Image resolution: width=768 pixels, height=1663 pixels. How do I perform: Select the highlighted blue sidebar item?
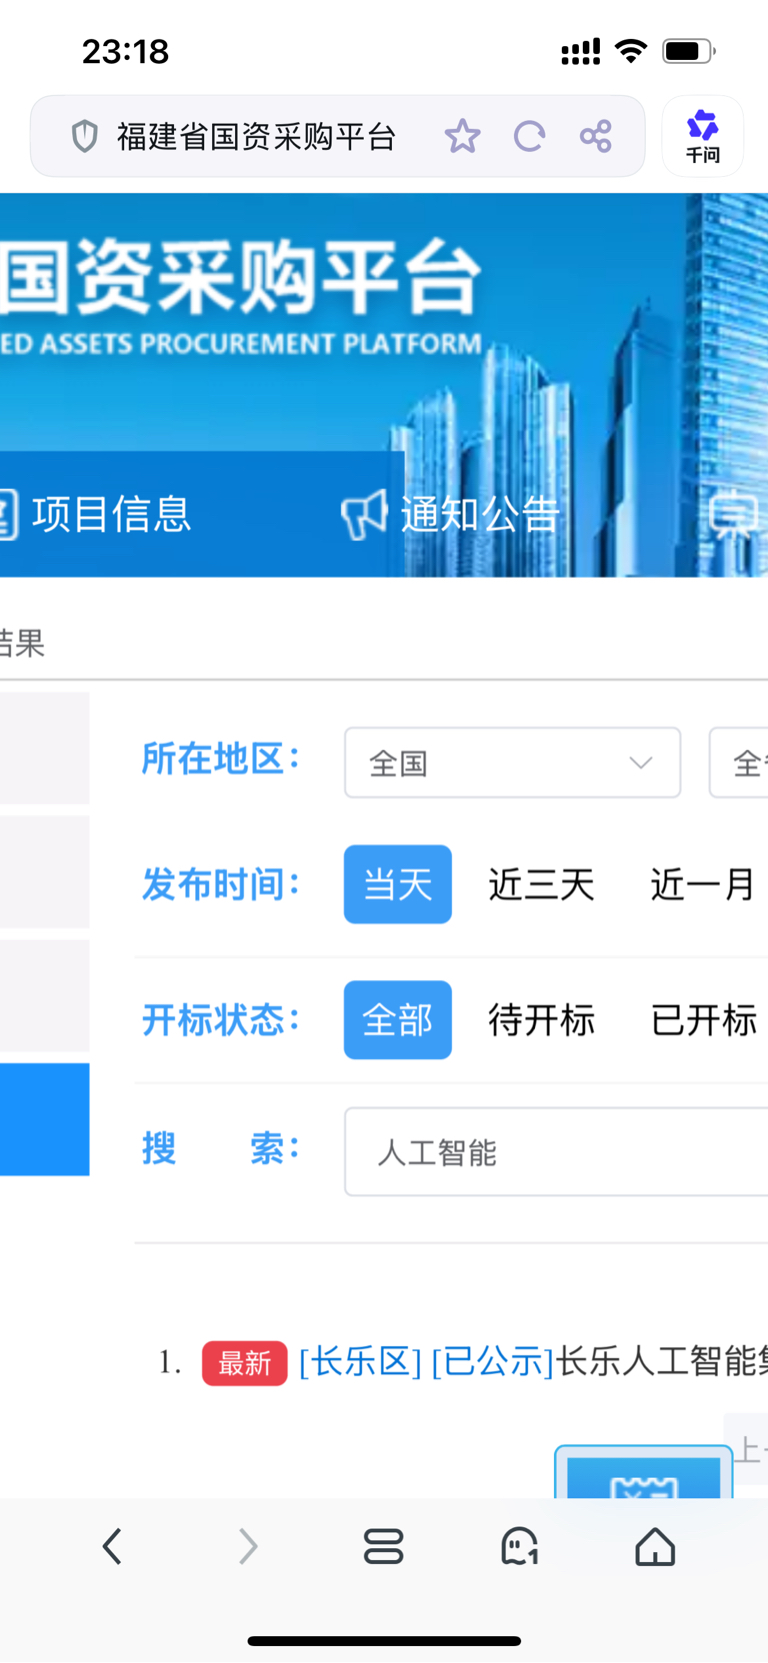[44, 1119]
